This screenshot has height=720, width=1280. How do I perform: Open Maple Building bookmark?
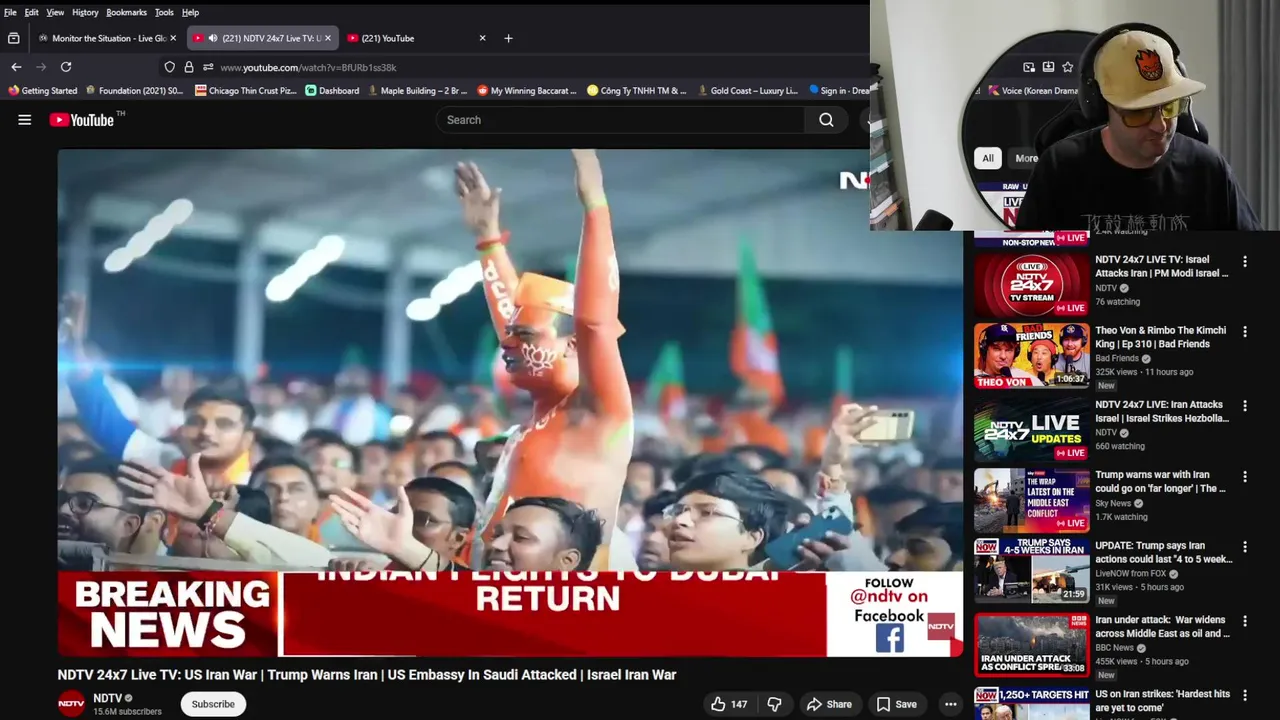[x=418, y=91]
